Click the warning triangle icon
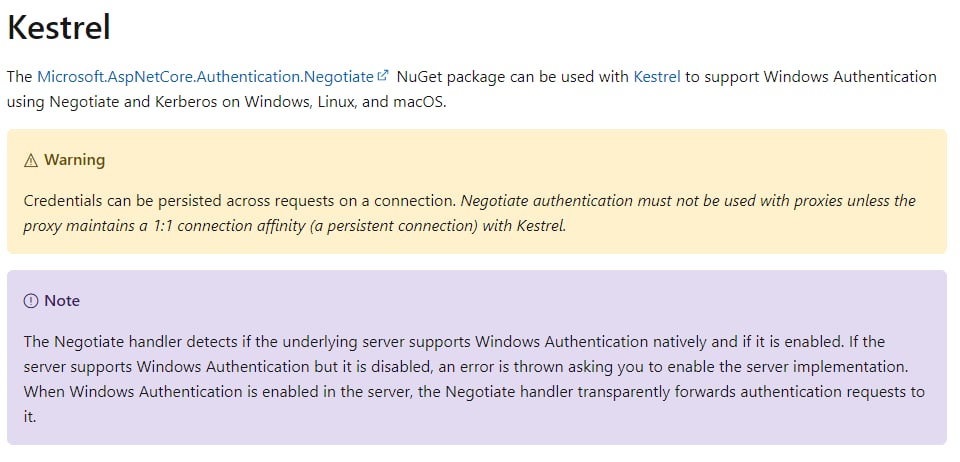The height and width of the screenshot is (462, 960). coord(31,160)
